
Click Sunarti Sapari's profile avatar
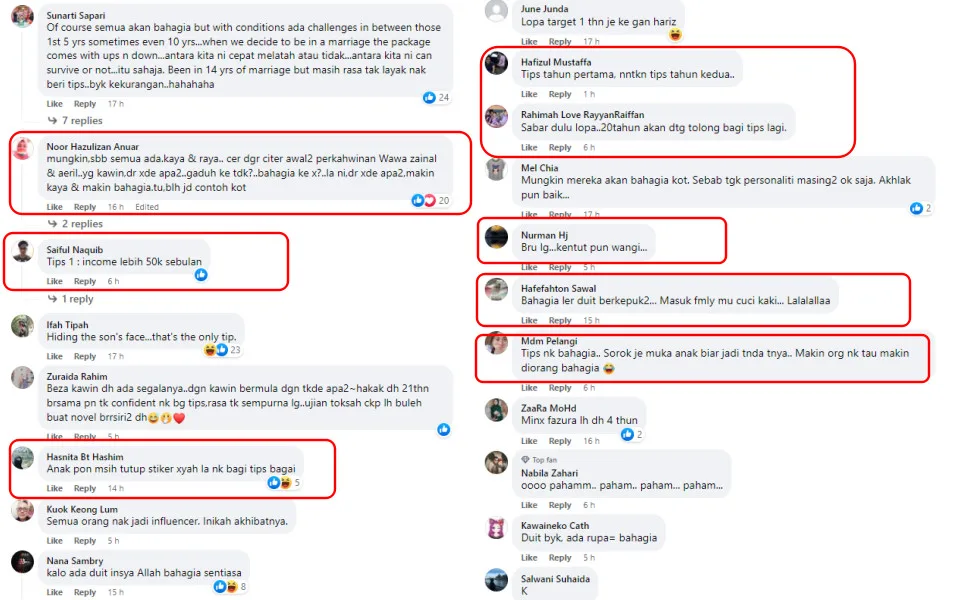[22, 27]
